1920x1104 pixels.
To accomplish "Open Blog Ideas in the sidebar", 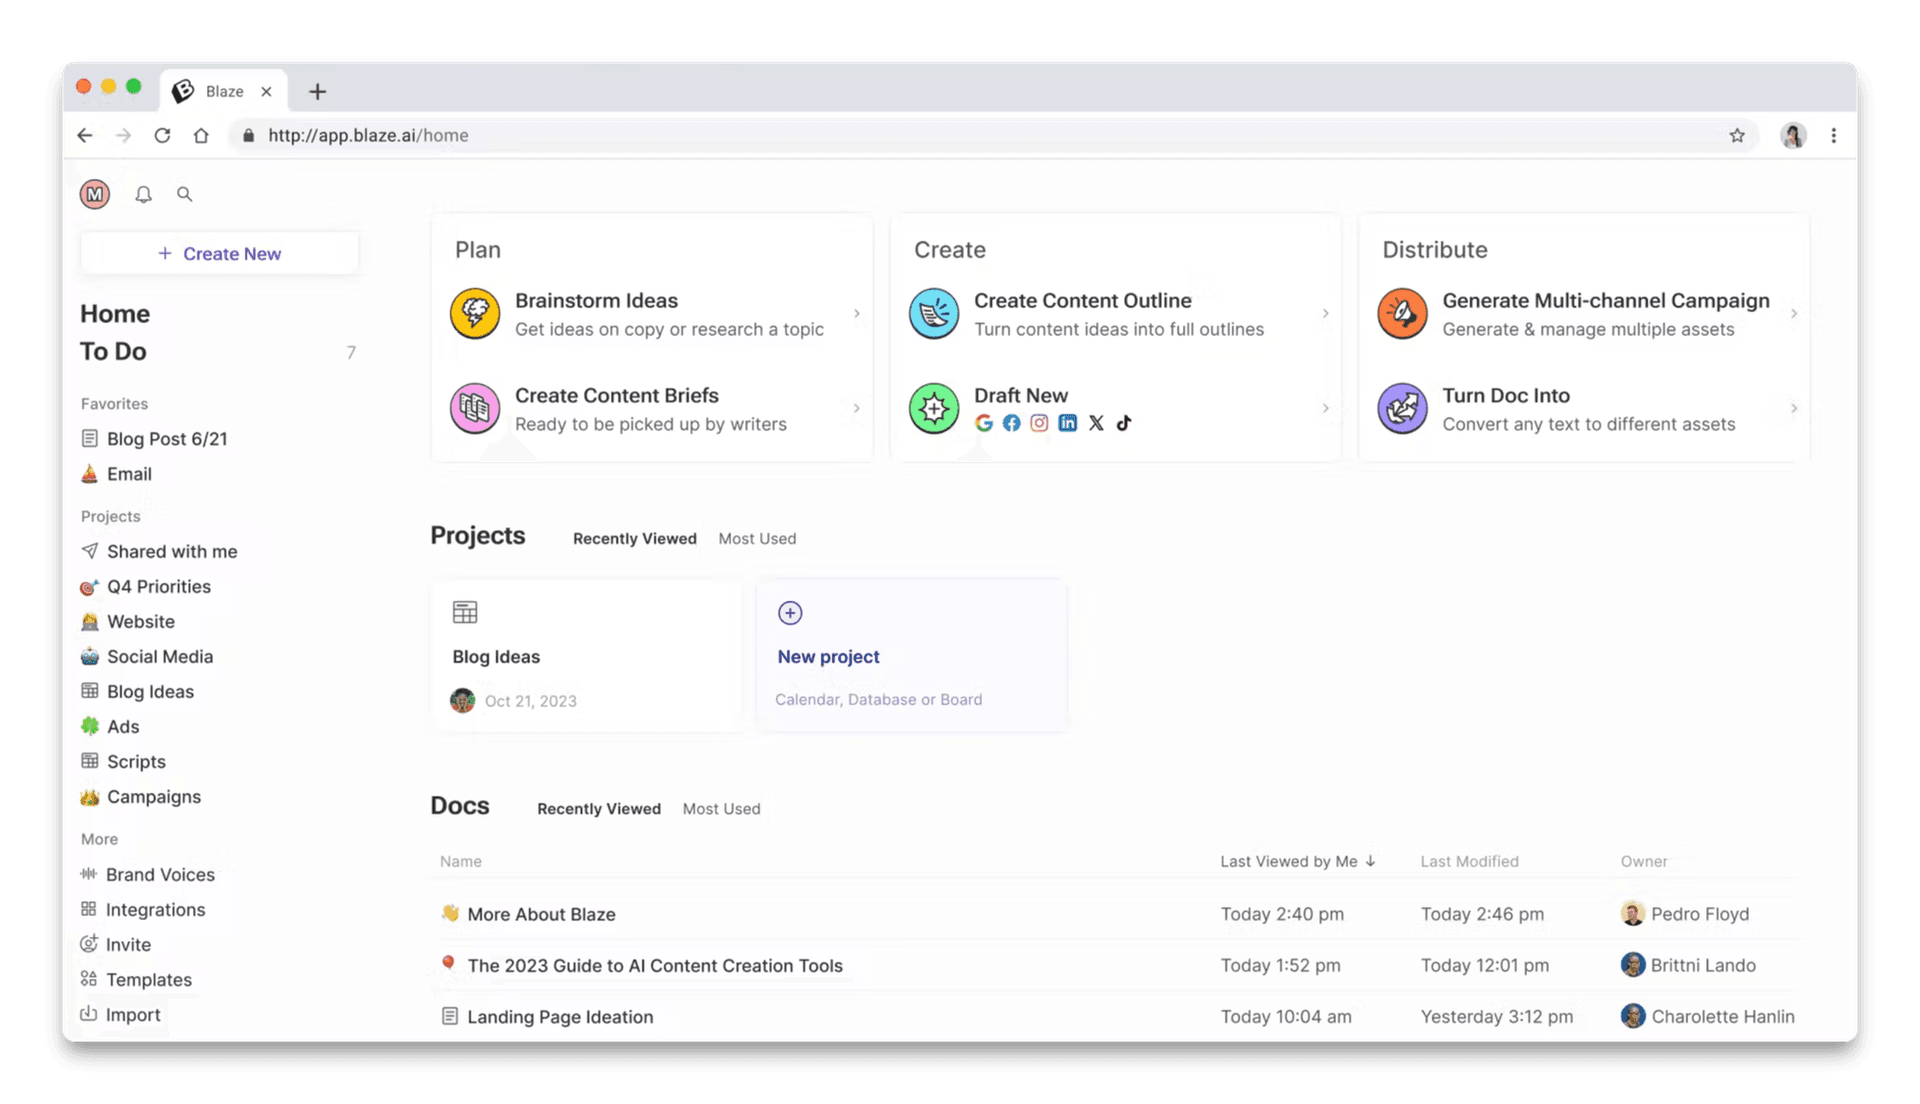I will 138,691.
